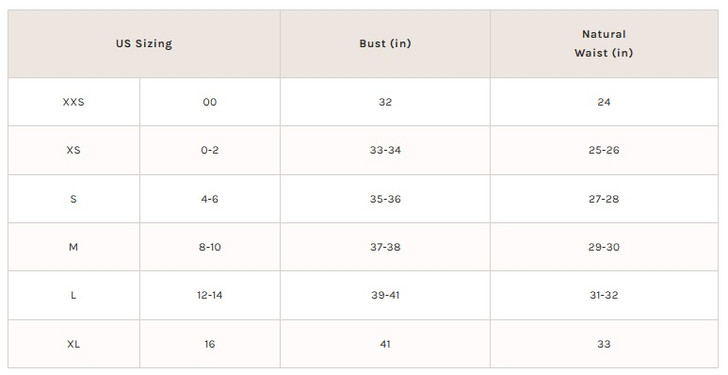728x375 pixels.
Task: Click the 8-10 numeric size cell
Action: [210, 247]
